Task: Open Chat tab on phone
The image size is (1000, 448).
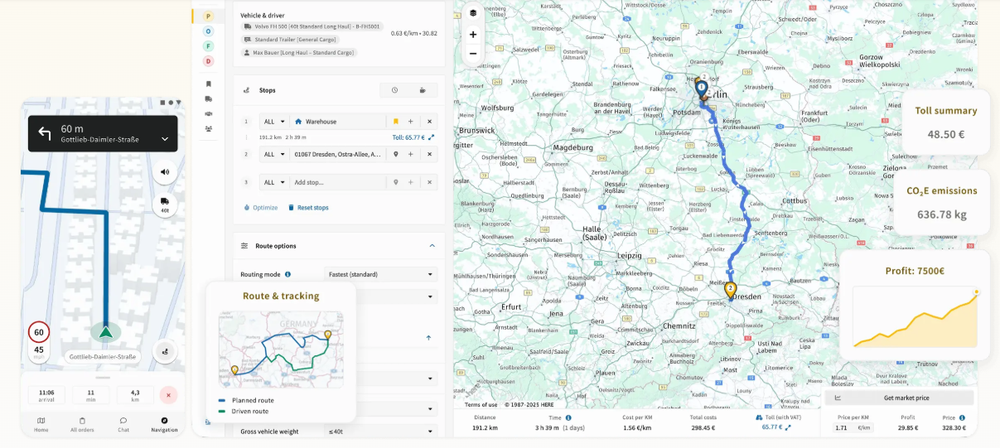Action: [123, 424]
